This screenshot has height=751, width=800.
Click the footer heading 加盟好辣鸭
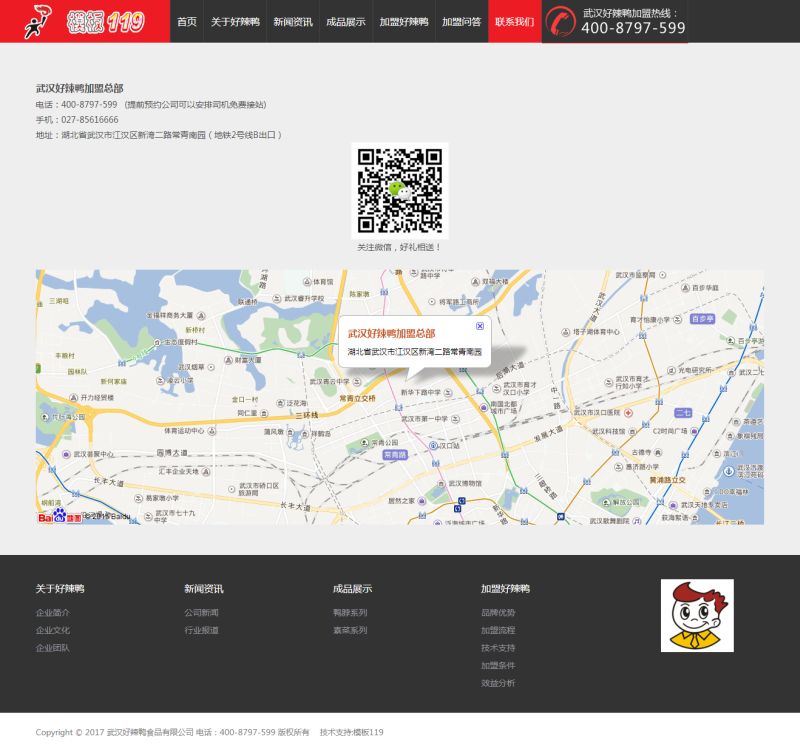tap(506, 589)
